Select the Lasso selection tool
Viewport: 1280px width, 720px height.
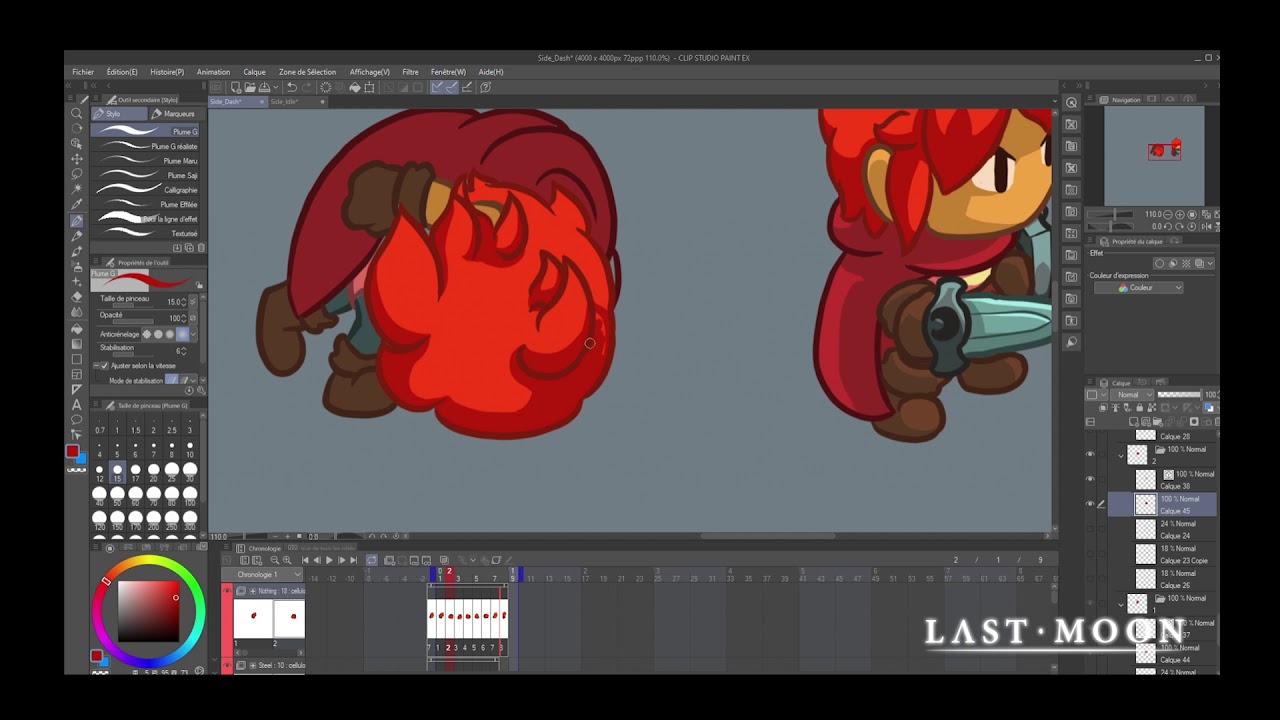[x=76, y=174]
